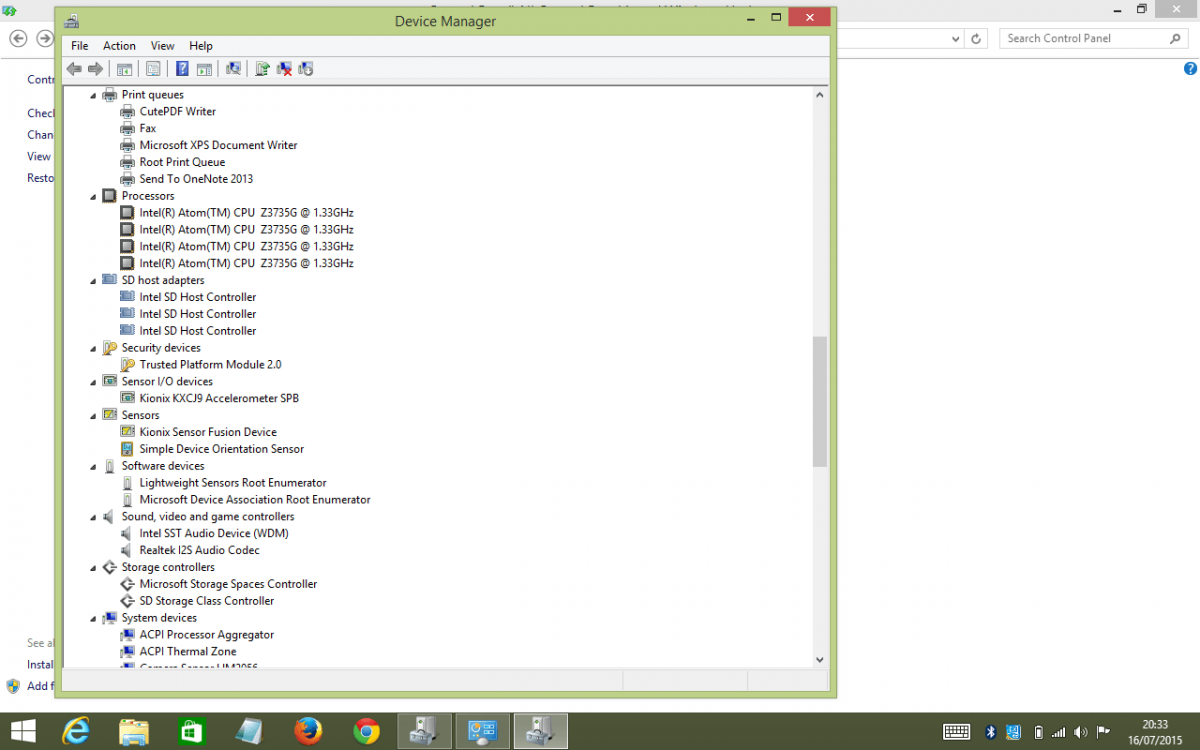This screenshot has width=1200, height=750.
Task: Collapse the Sensors category
Action: pos(95,416)
